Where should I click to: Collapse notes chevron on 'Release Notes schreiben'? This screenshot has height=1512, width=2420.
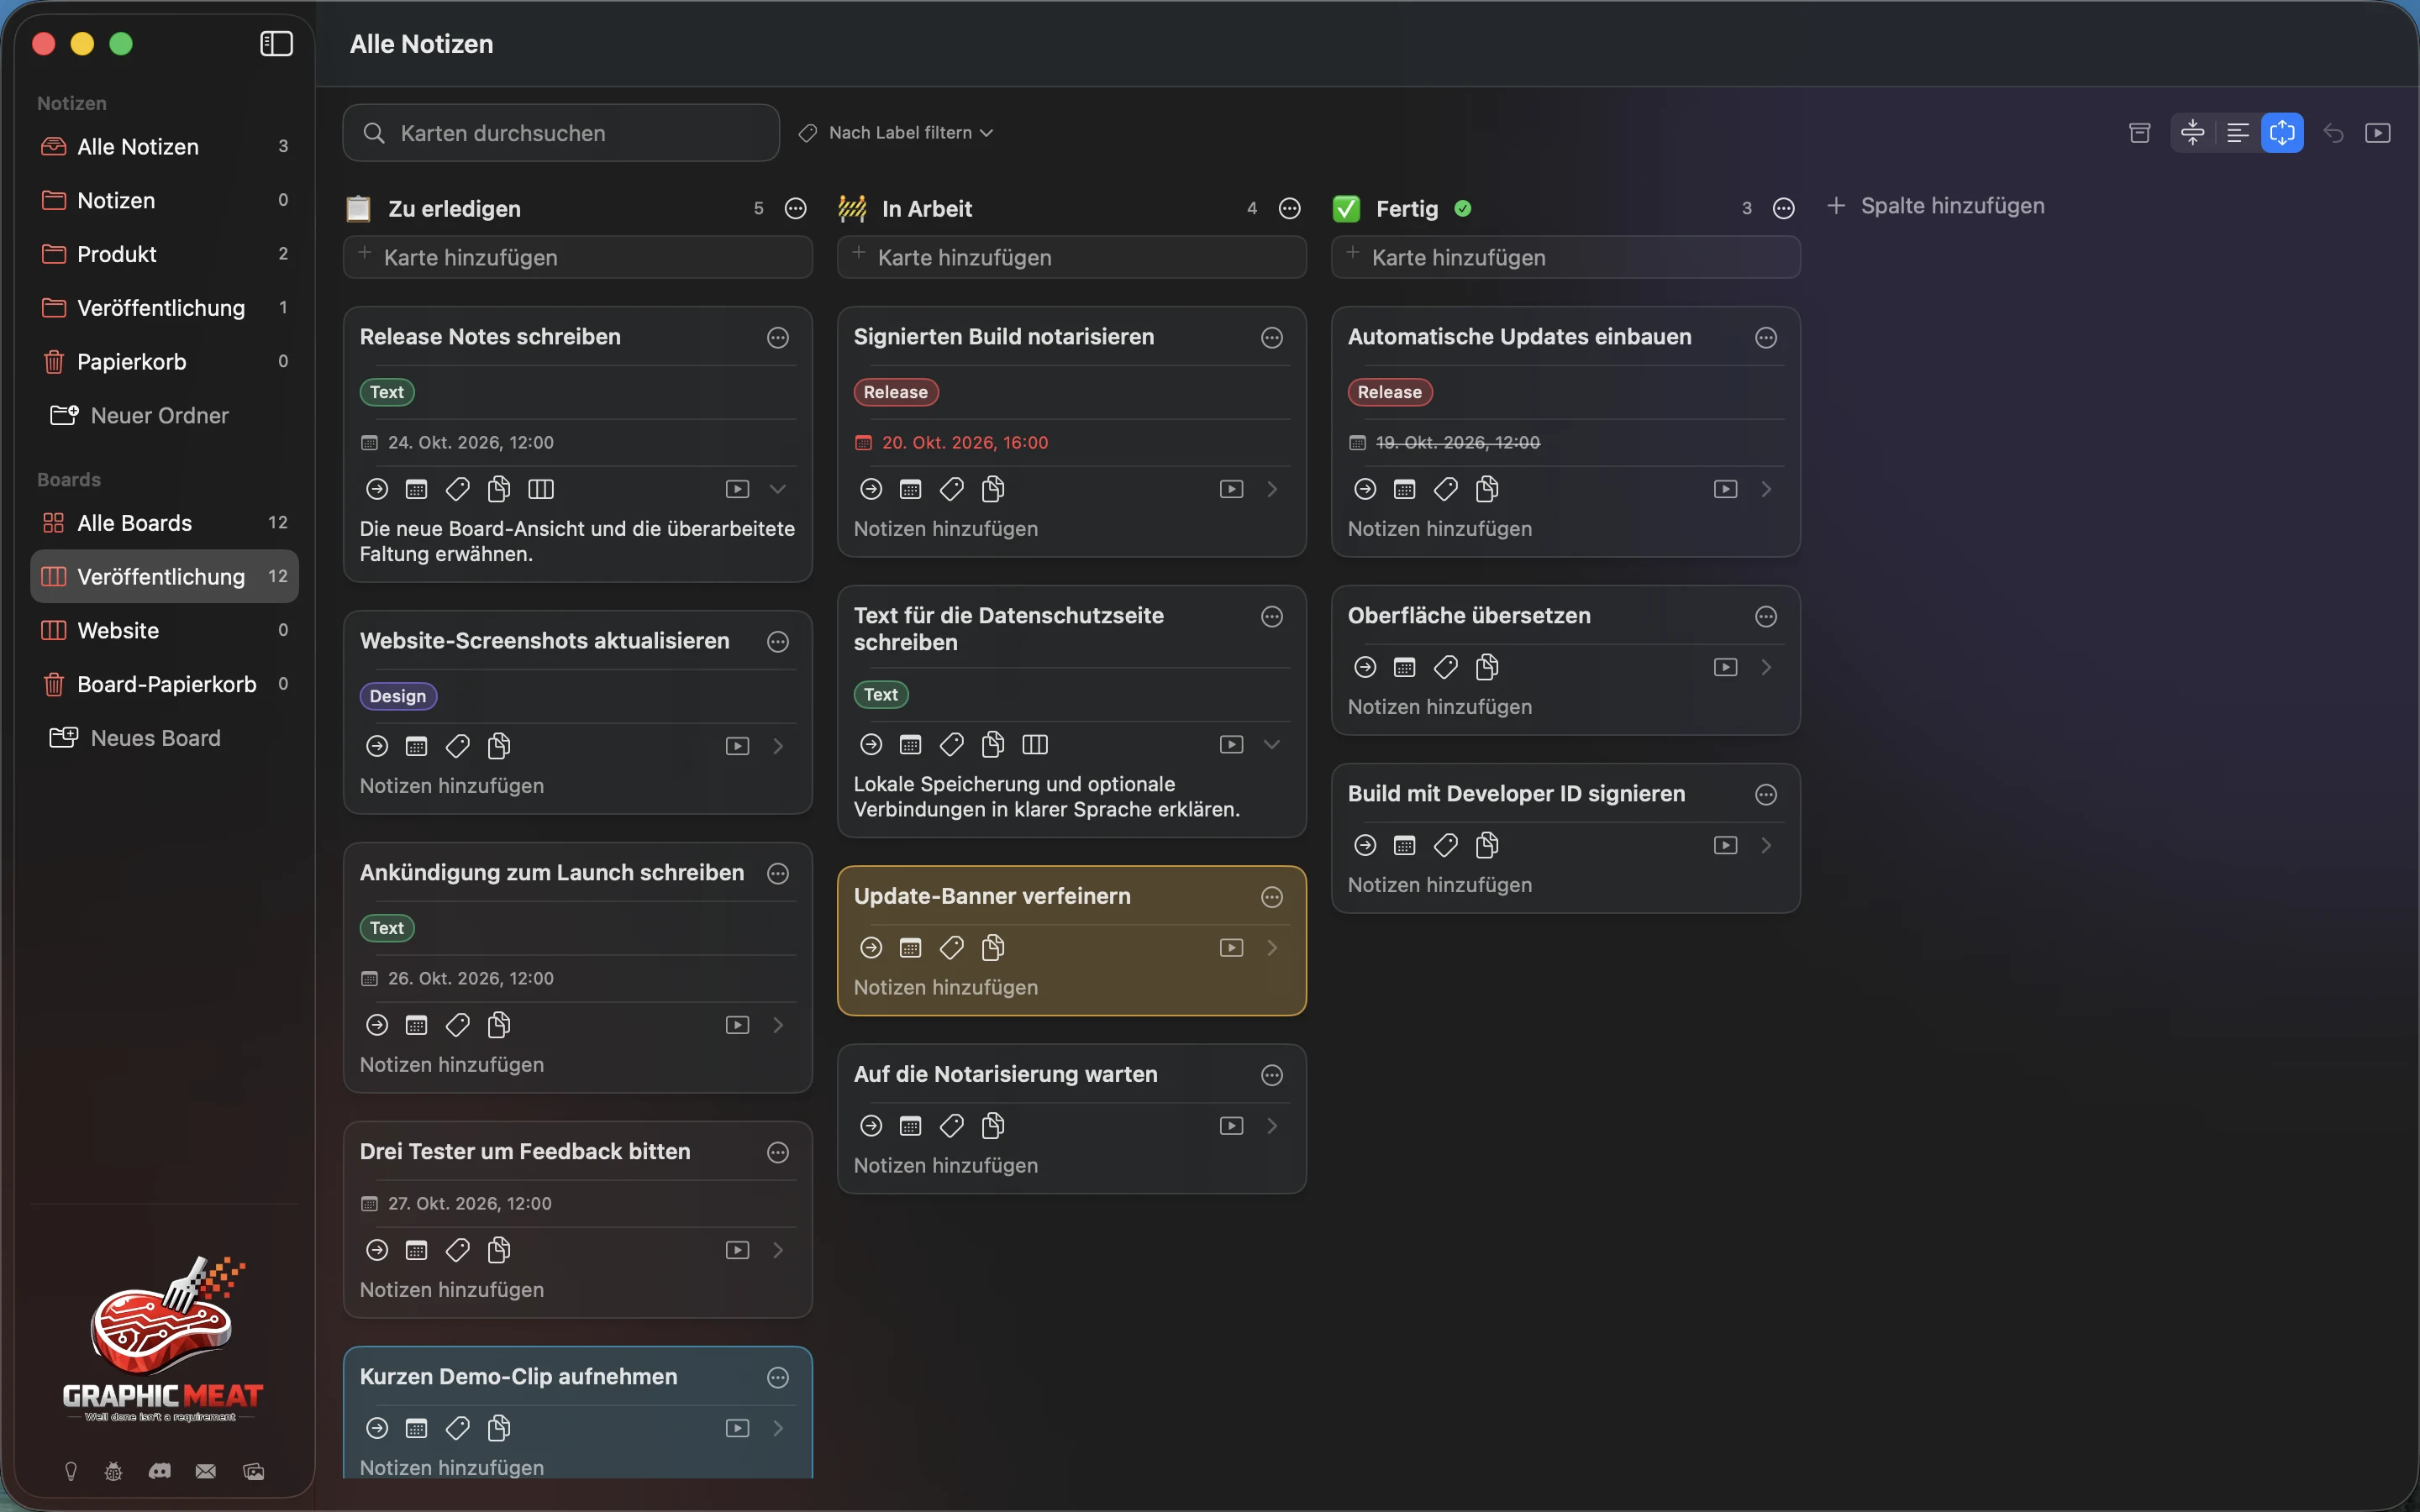pyautogui.click(x=777, y=489)
